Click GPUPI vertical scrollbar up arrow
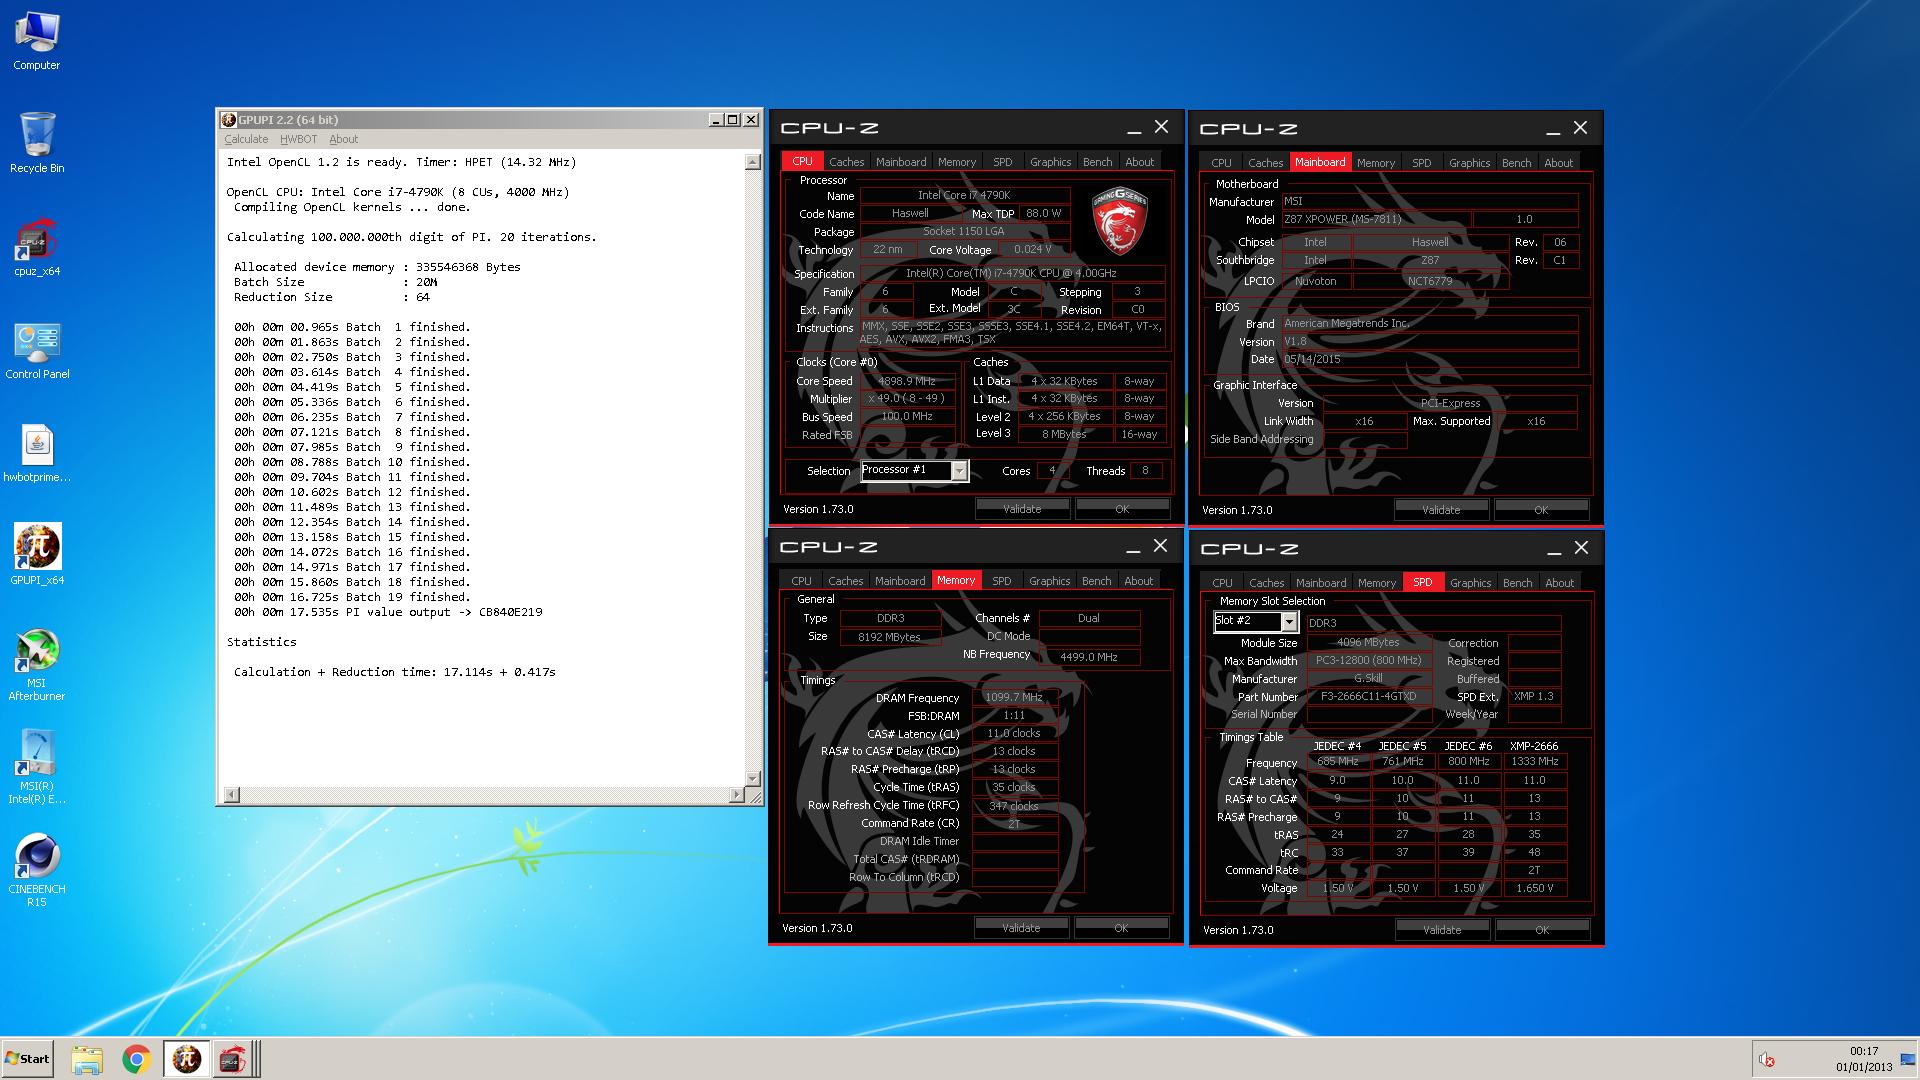Viewport: 1920px width, 1080px height. click(x=753, y=162)
